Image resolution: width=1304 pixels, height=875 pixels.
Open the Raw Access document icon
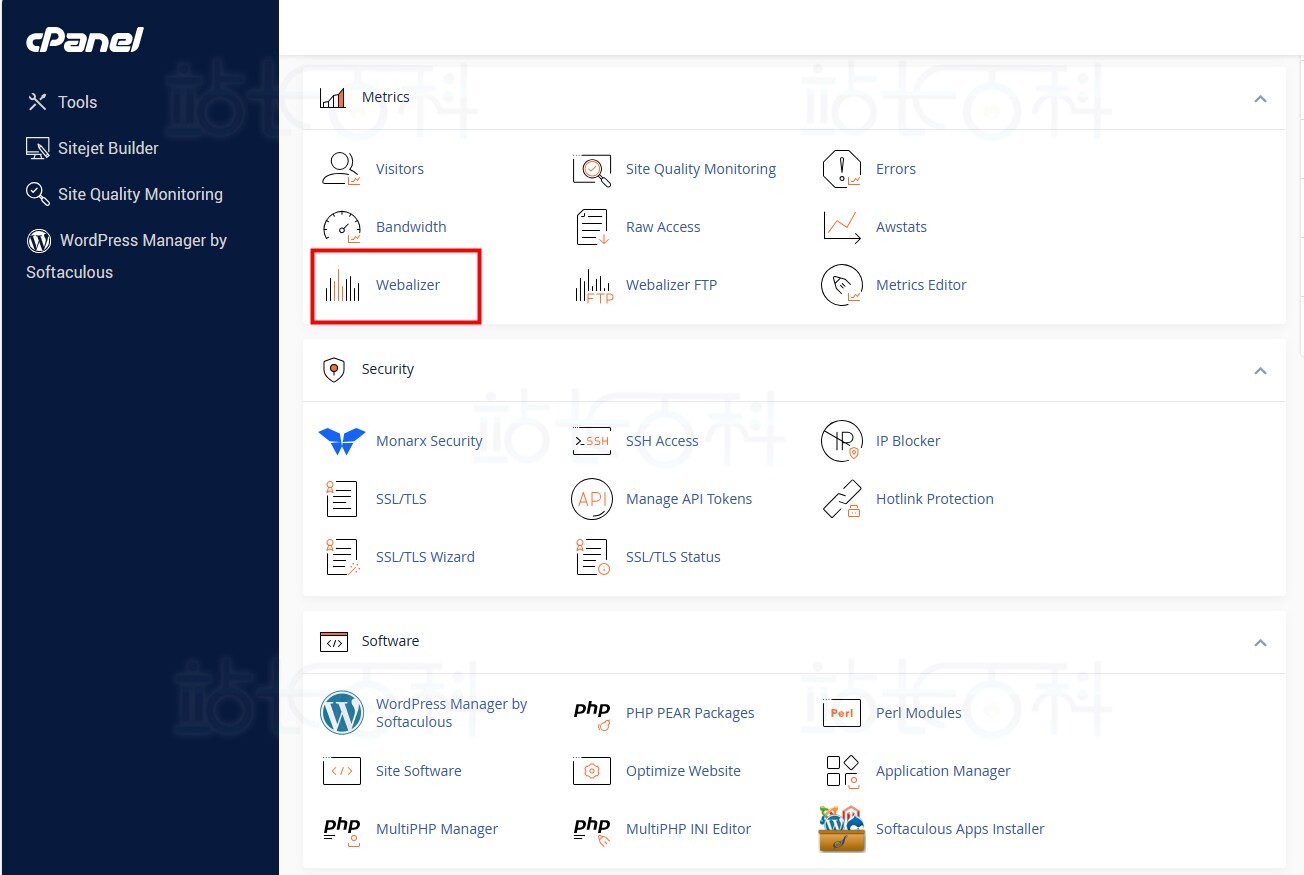coord(591,227)
